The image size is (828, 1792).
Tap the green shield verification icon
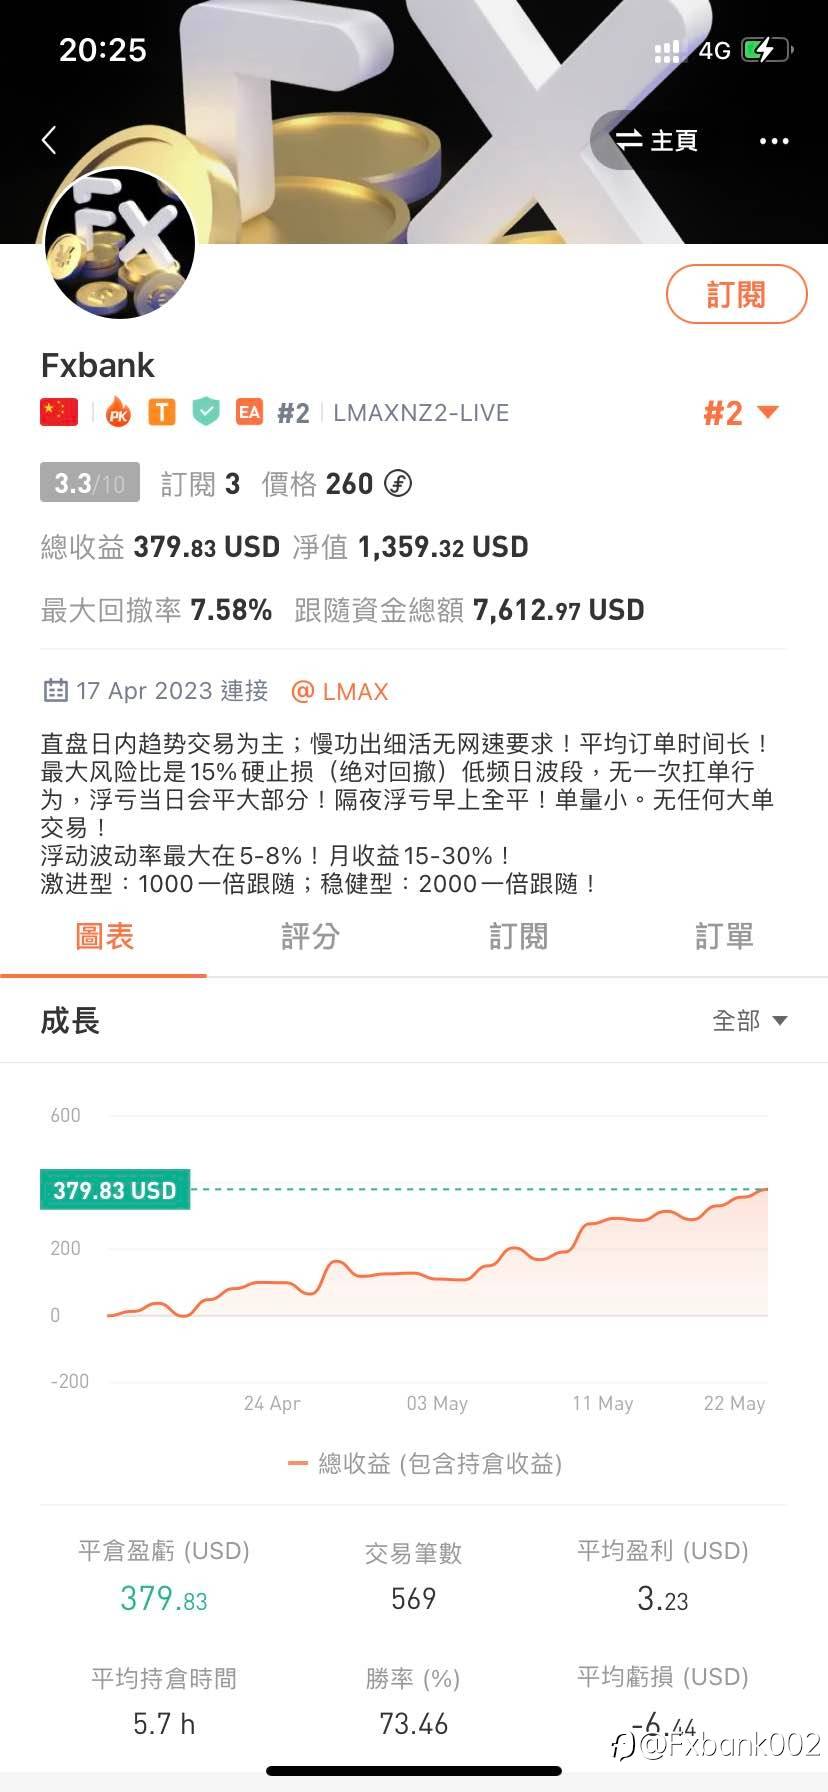click(206, 412)
